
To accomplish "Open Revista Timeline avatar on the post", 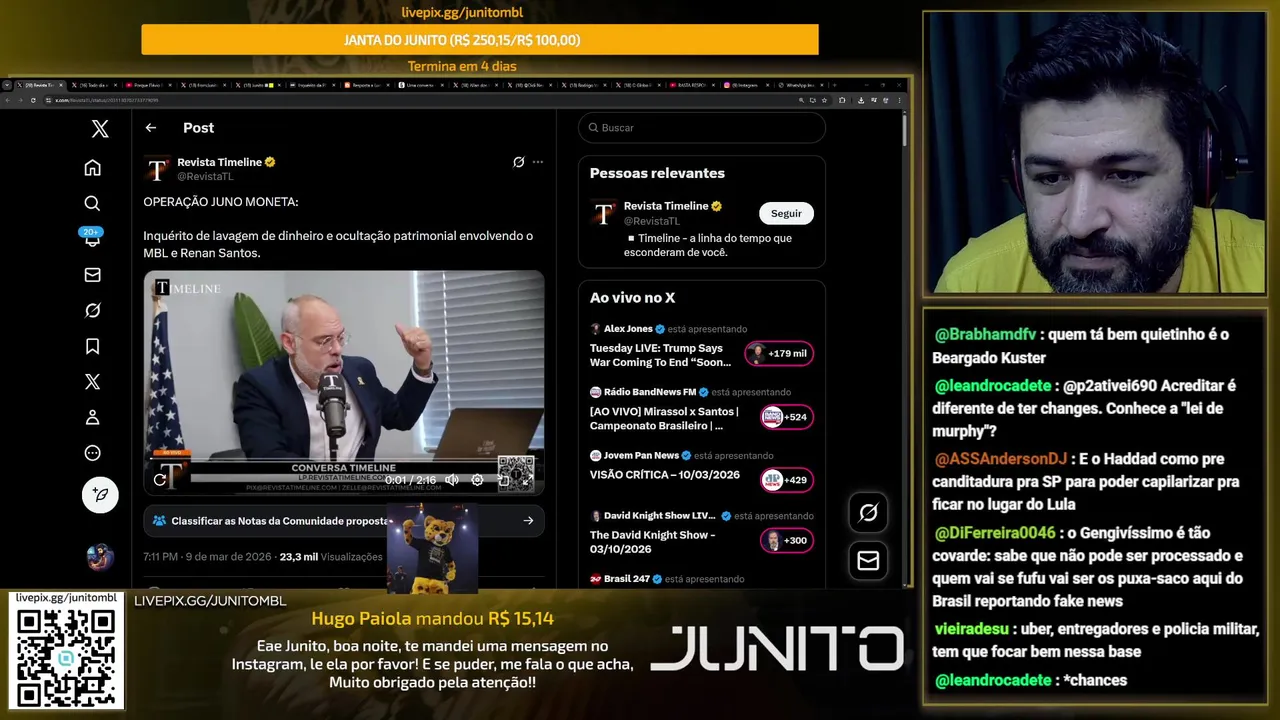I will point(157,169).
